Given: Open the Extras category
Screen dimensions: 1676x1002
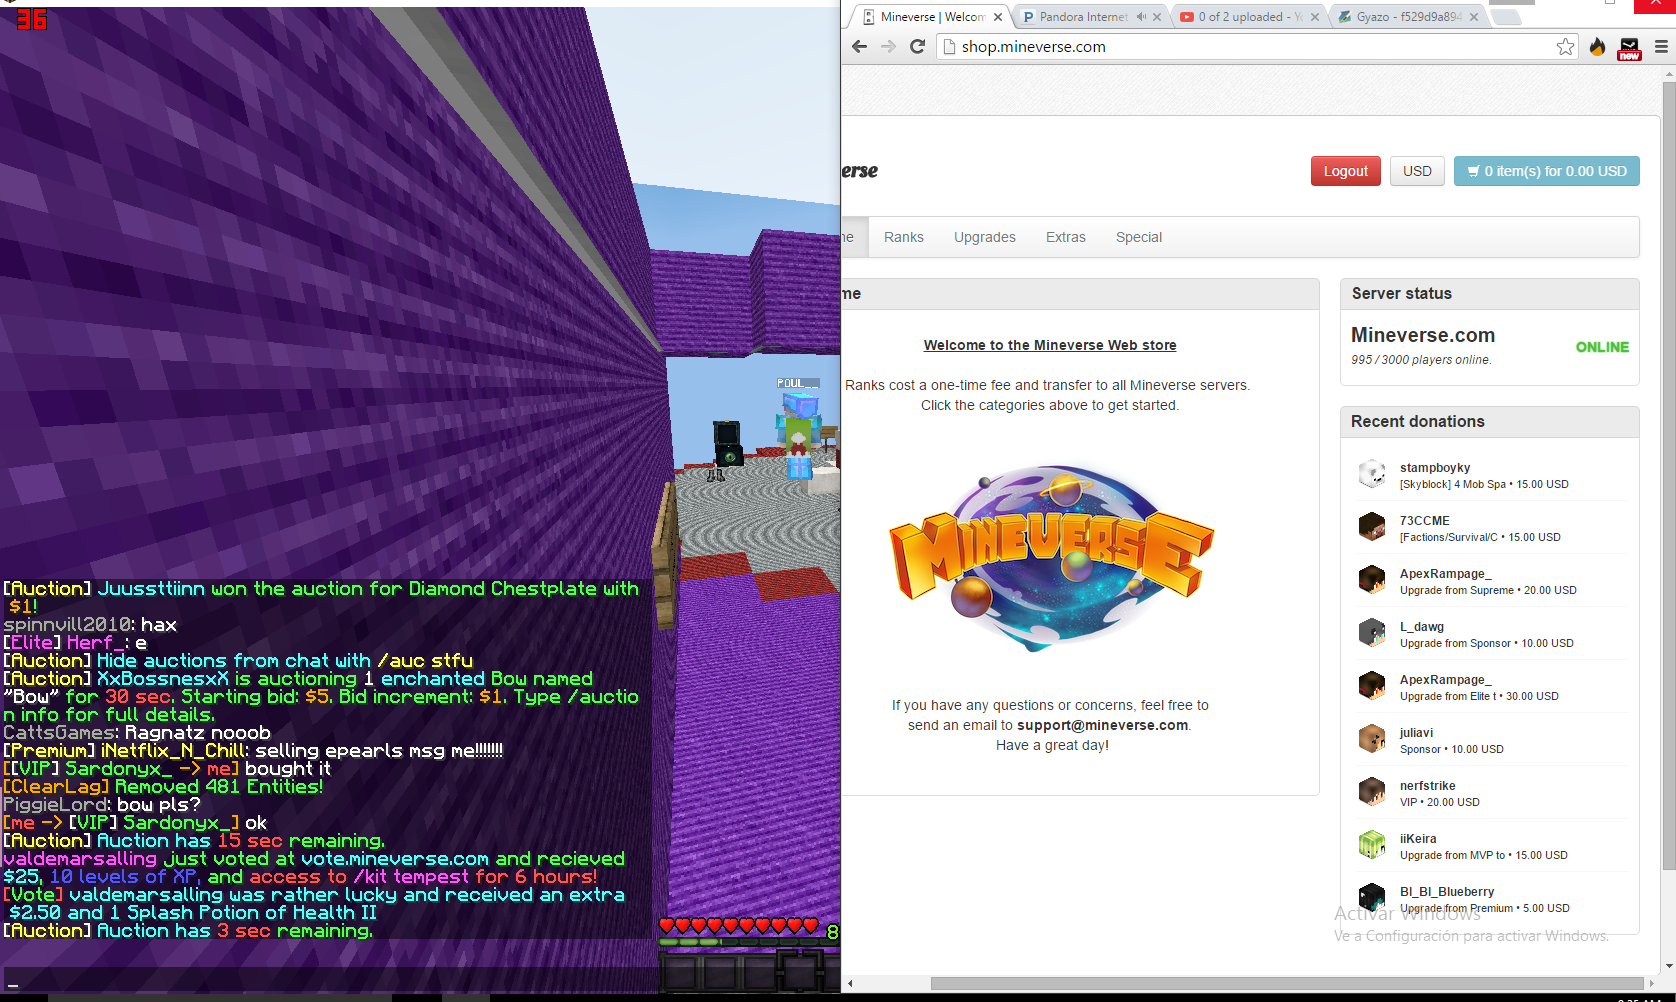Looking at the screenshot, I should [x=1066, y=237].
